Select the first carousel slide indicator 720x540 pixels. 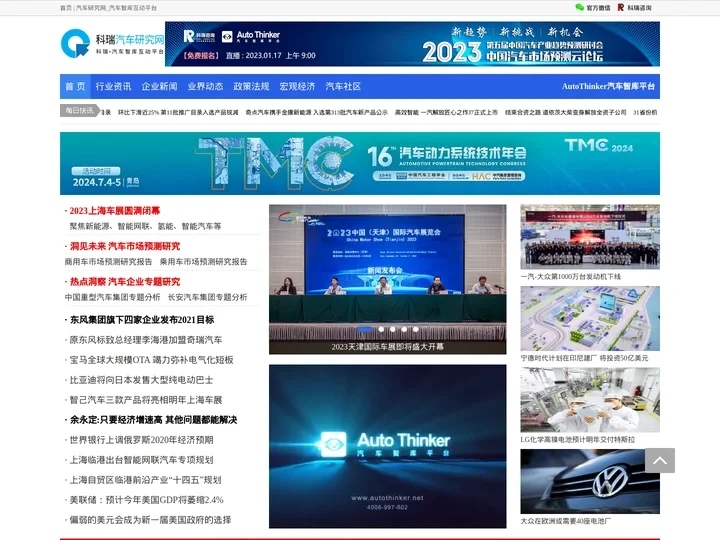click(364, 329)
